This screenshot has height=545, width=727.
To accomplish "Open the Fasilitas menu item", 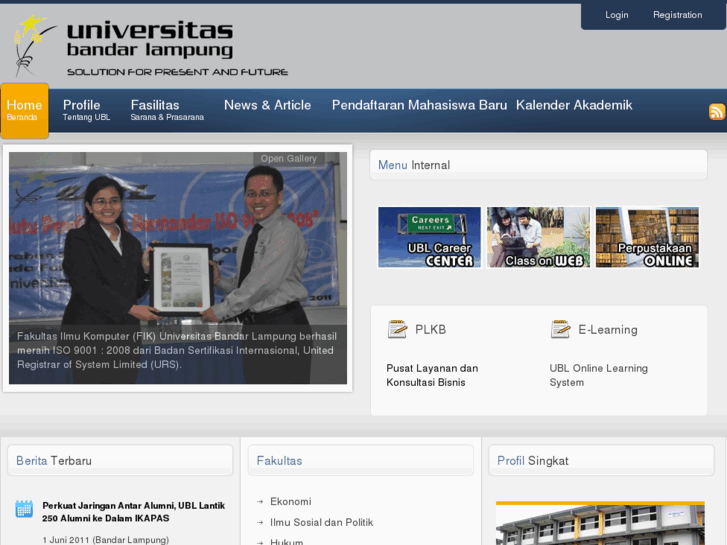I will pos(167,110).
